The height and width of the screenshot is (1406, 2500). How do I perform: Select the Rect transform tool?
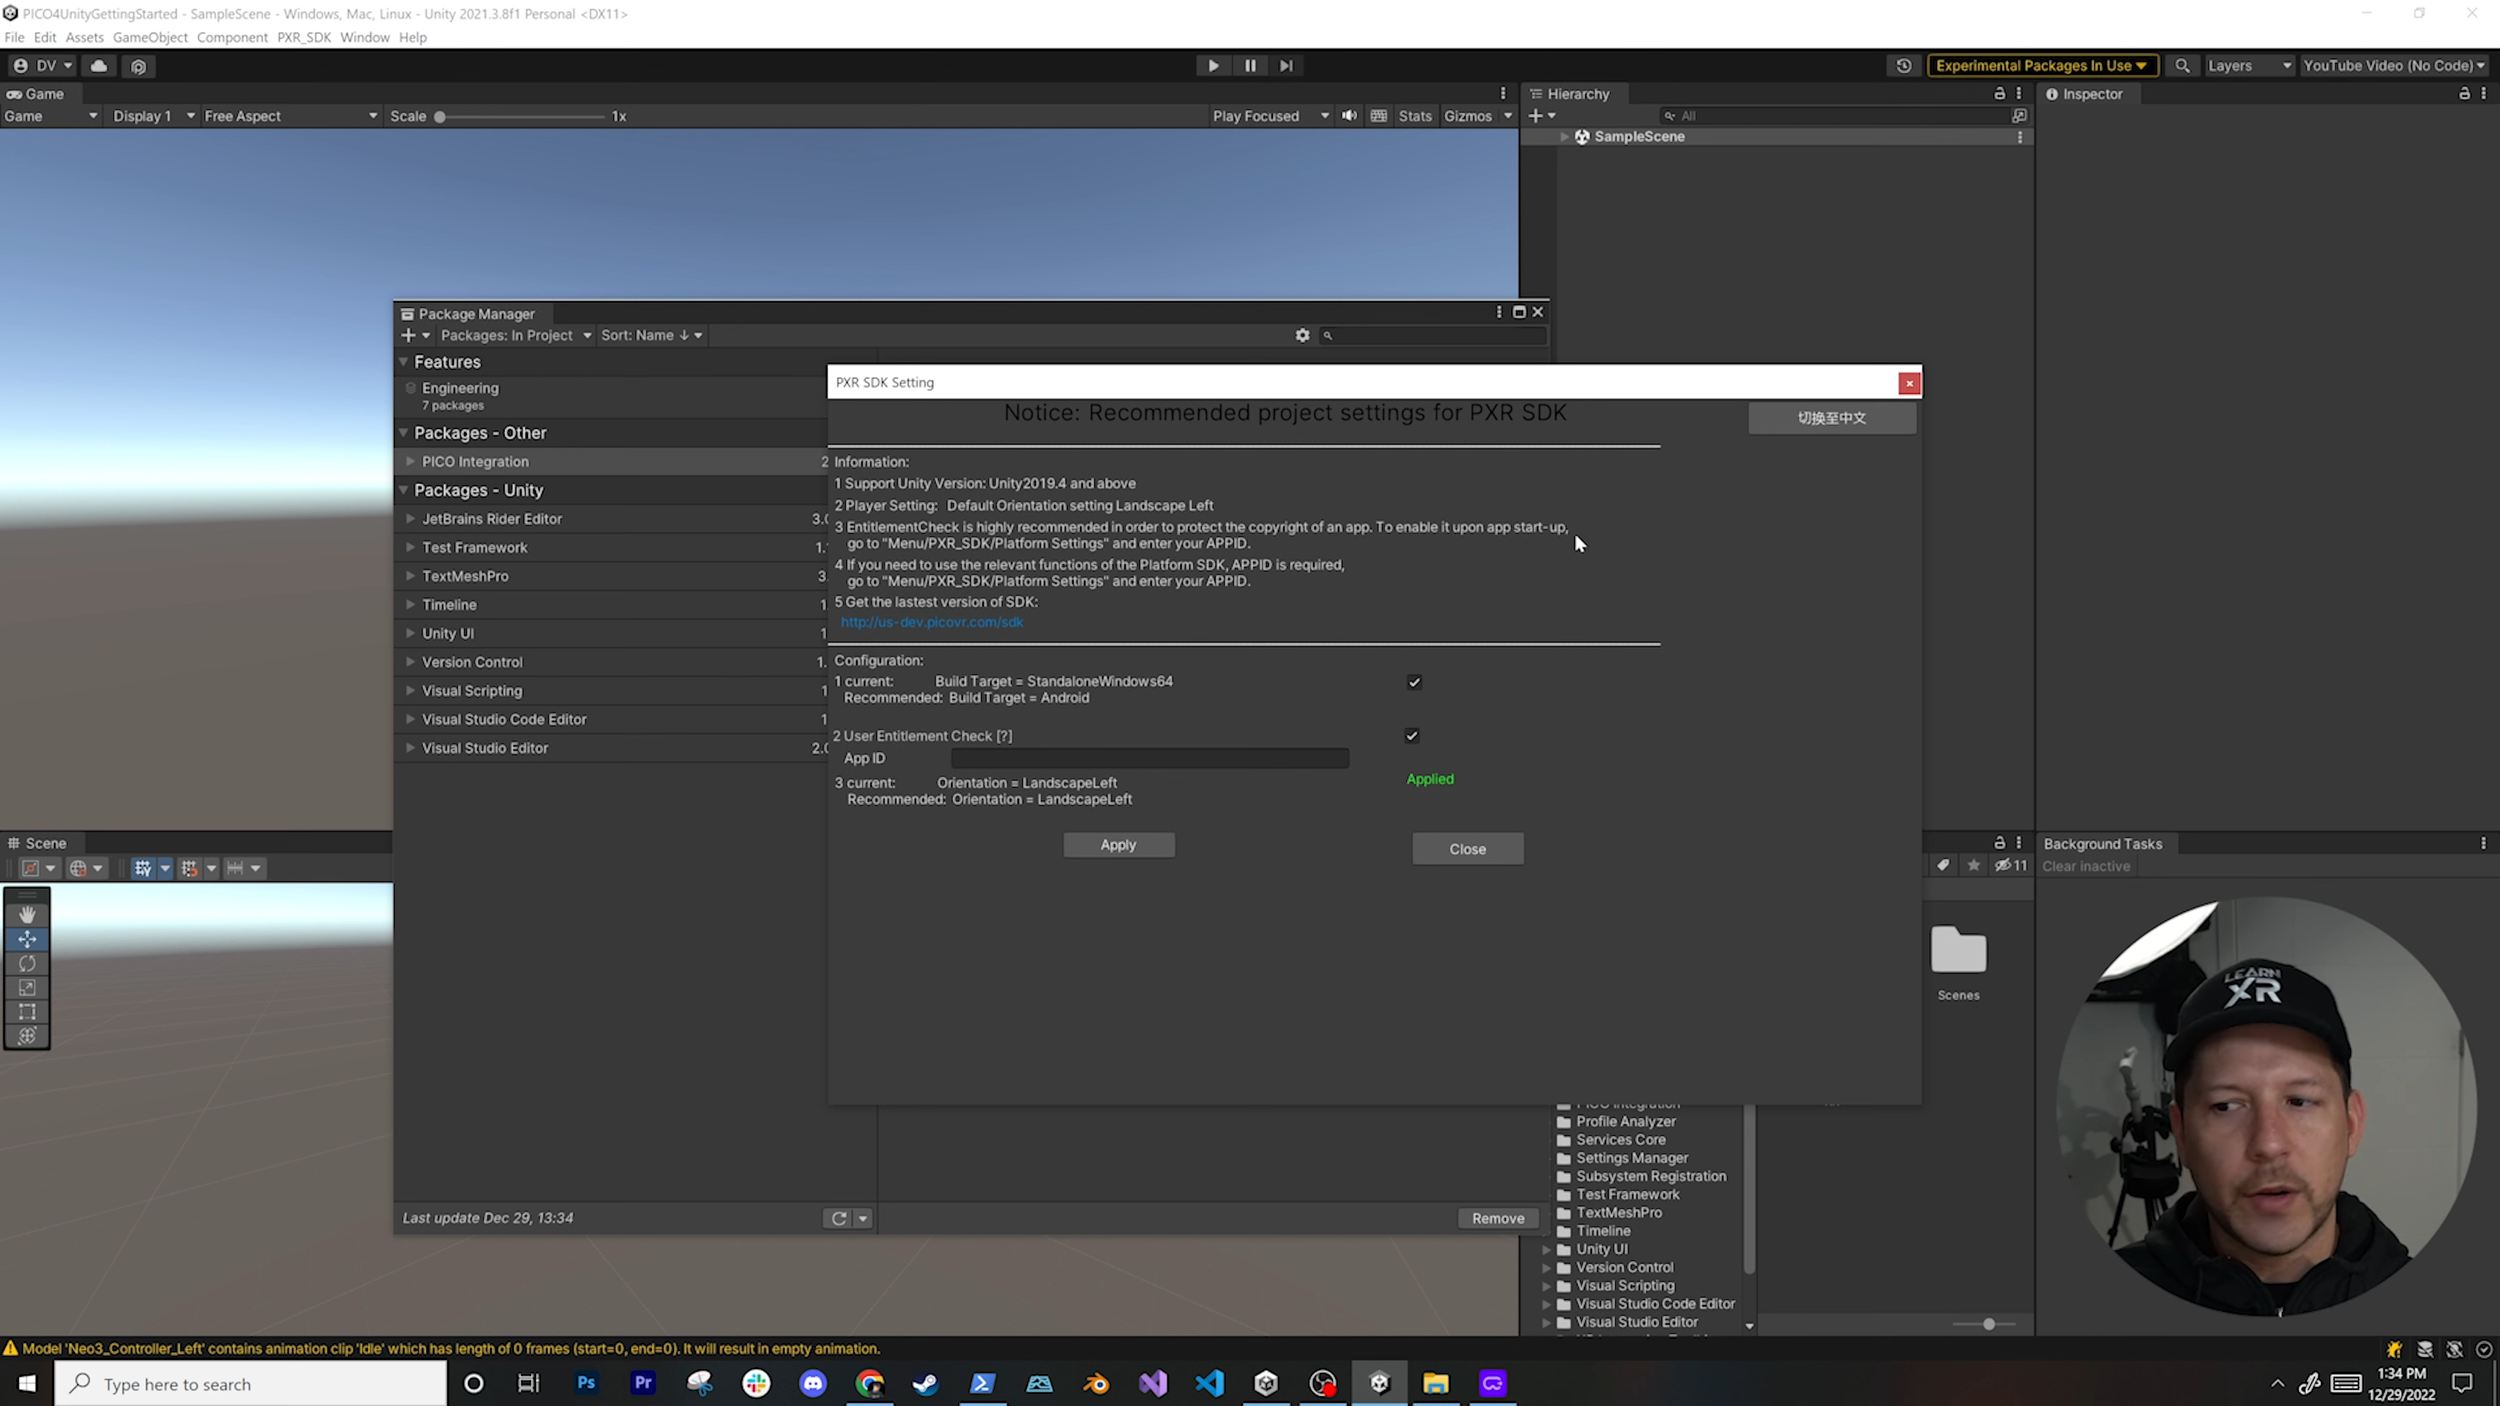tap(27, 1012)
